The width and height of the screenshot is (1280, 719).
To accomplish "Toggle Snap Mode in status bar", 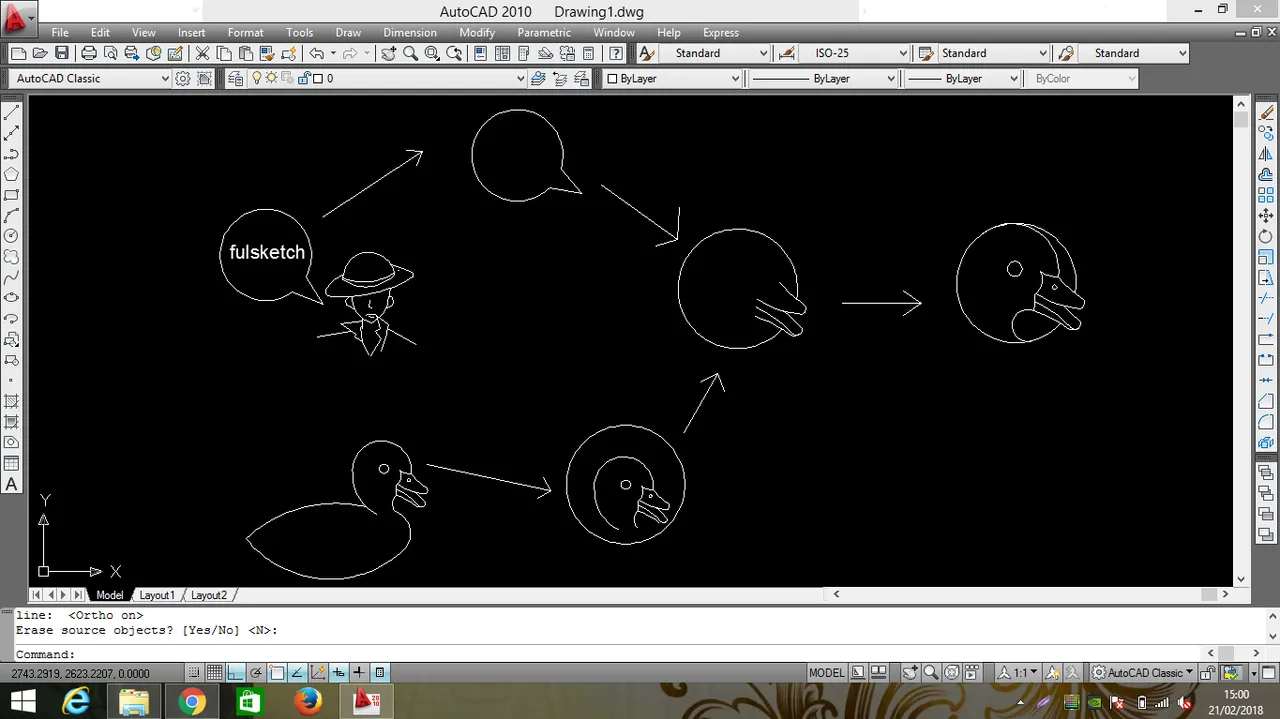I will coord(194,673).
